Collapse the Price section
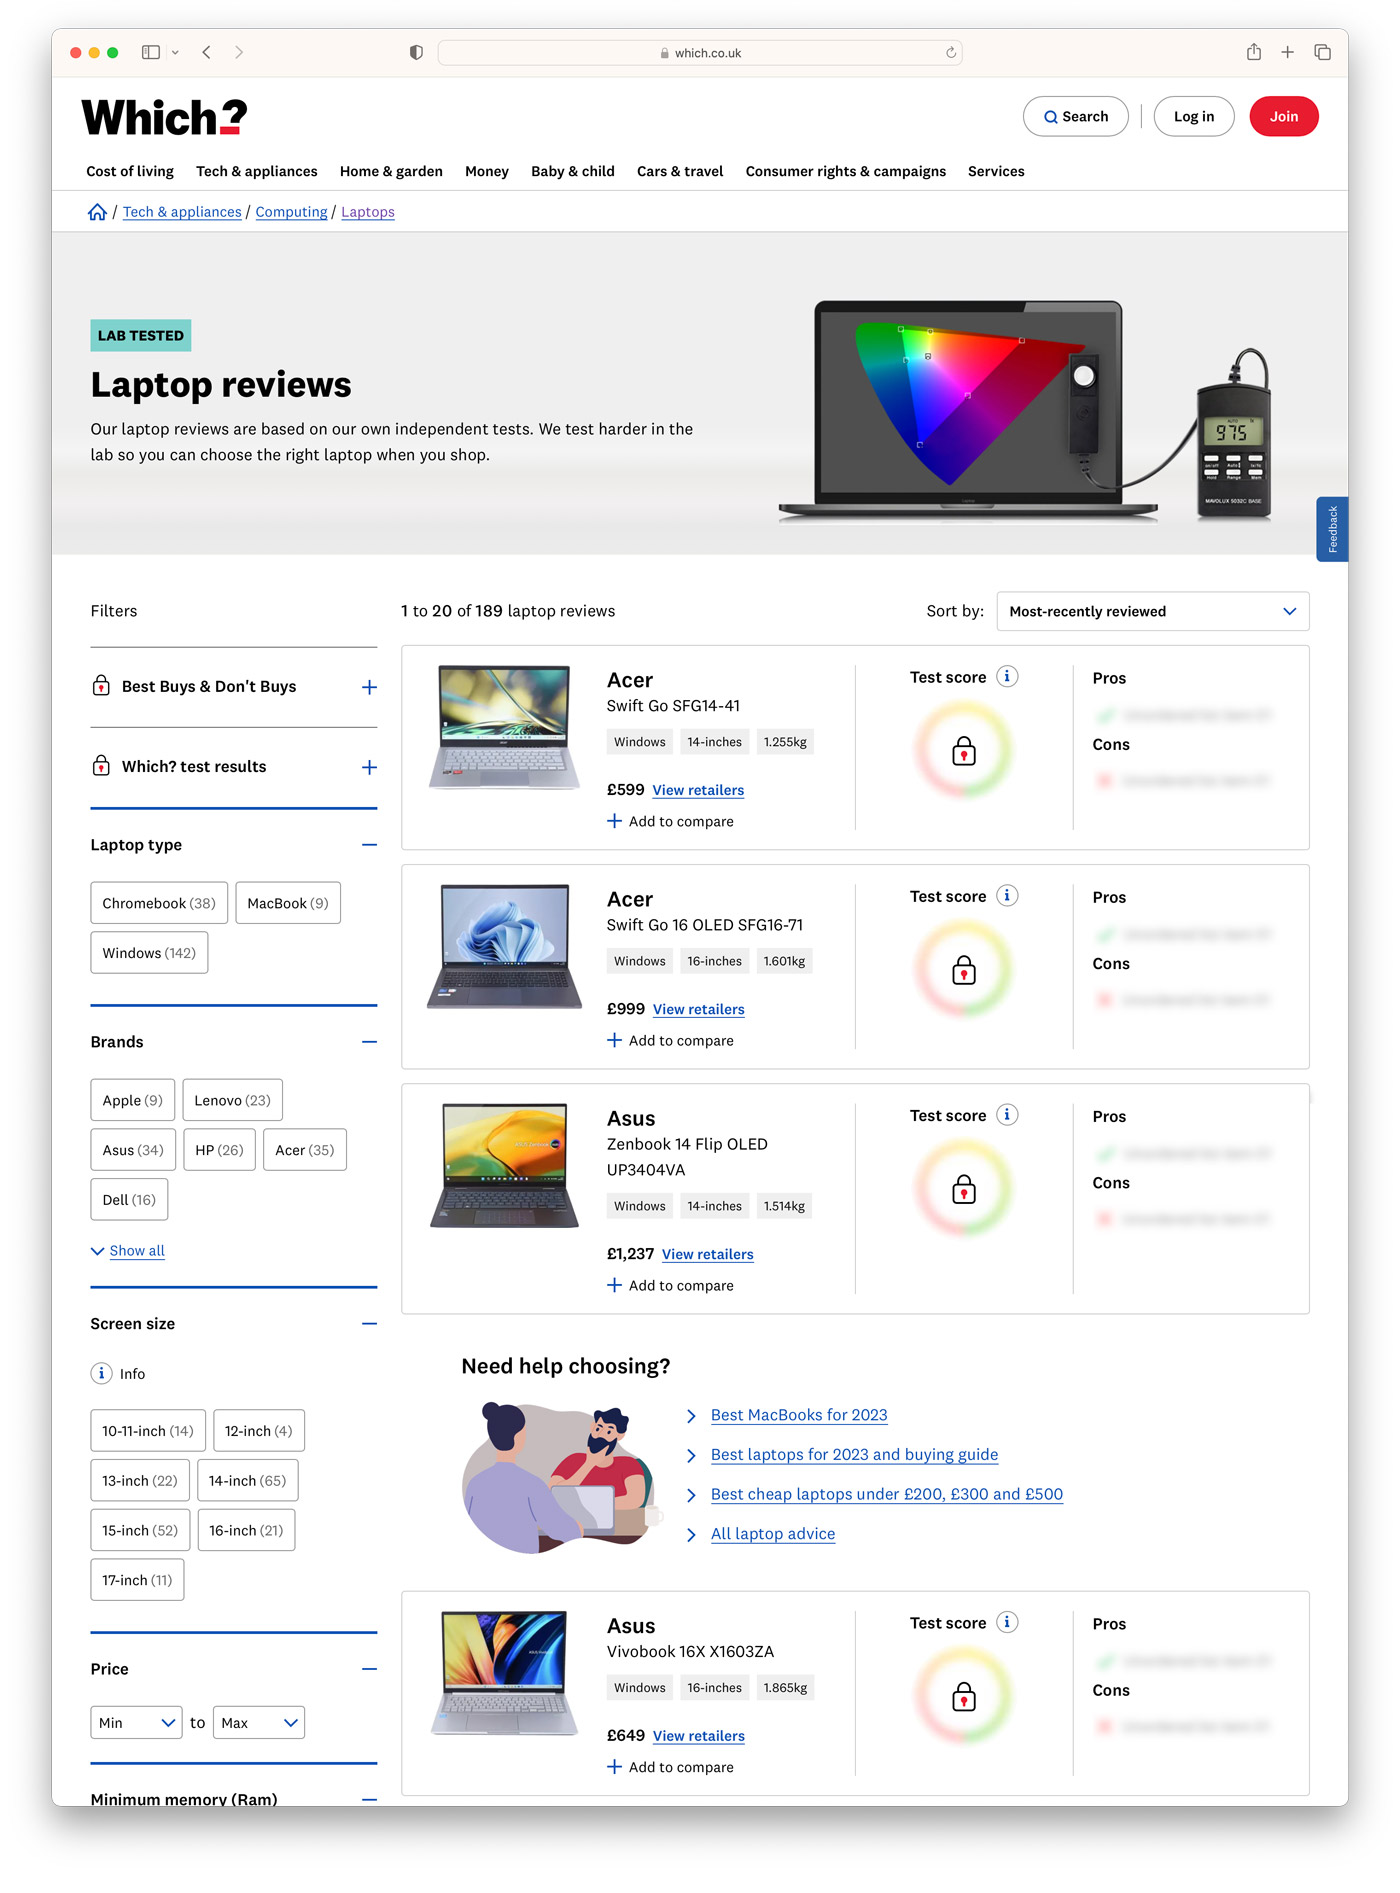1400x1893 pixels. 369,1669
